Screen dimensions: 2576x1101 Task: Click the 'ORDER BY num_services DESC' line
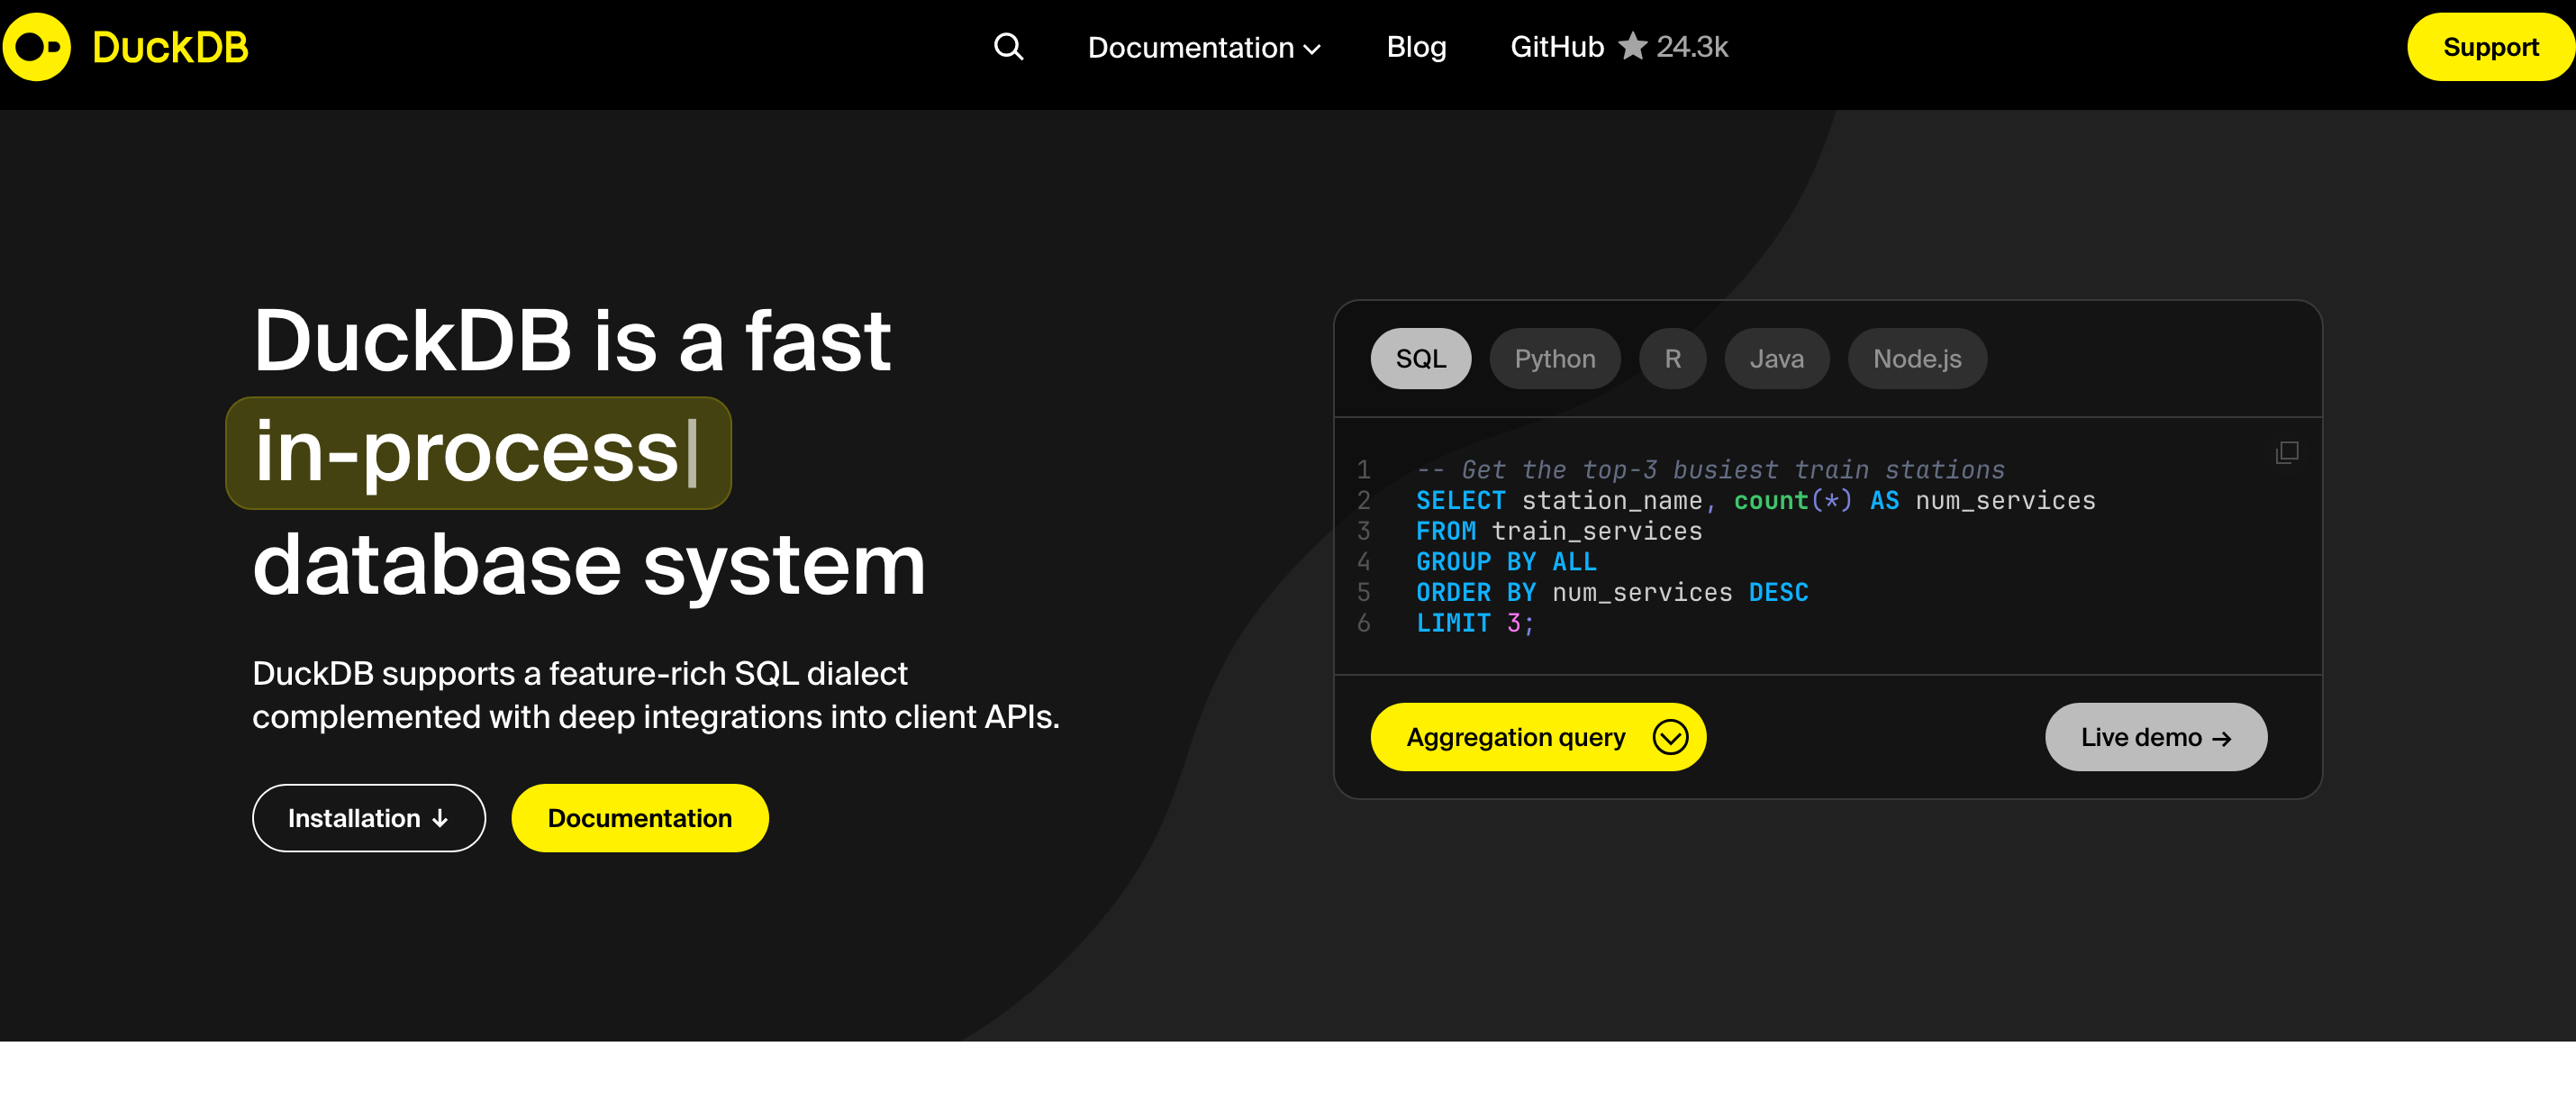tap(1612, 593)
